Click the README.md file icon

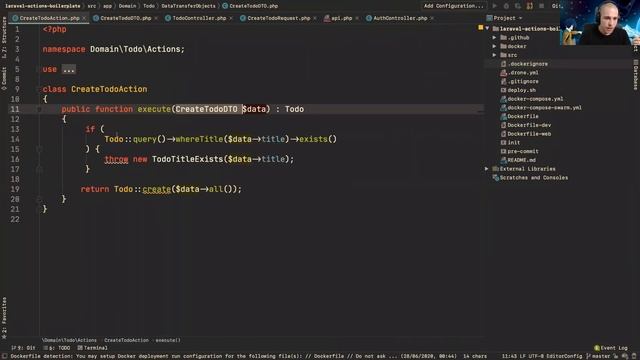(503, 160)
